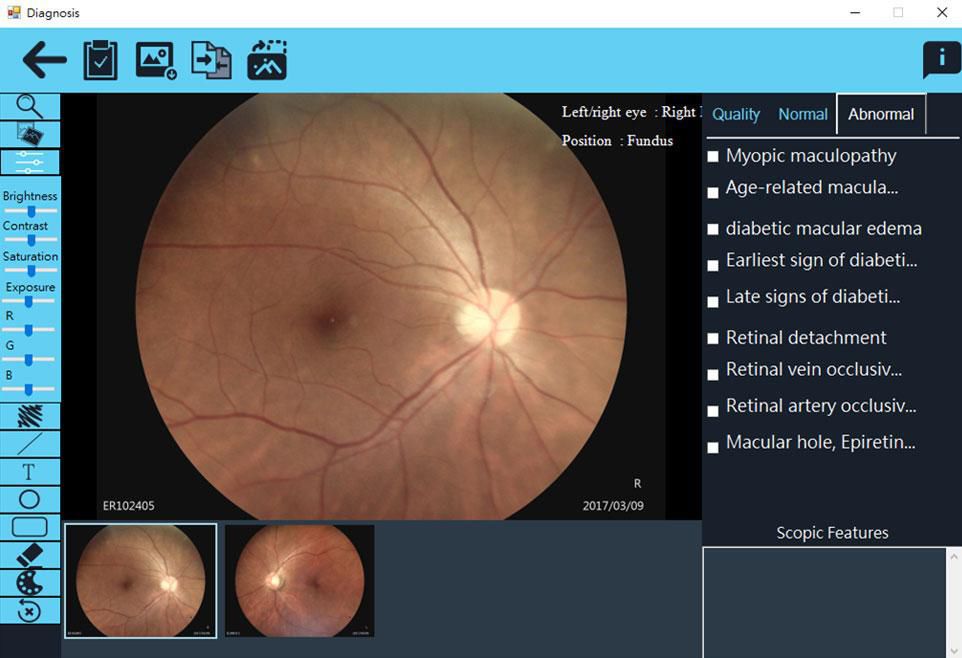Select the magnifying glass zoom tool
This screenshot has width=962, height=658.
(30, 106)
